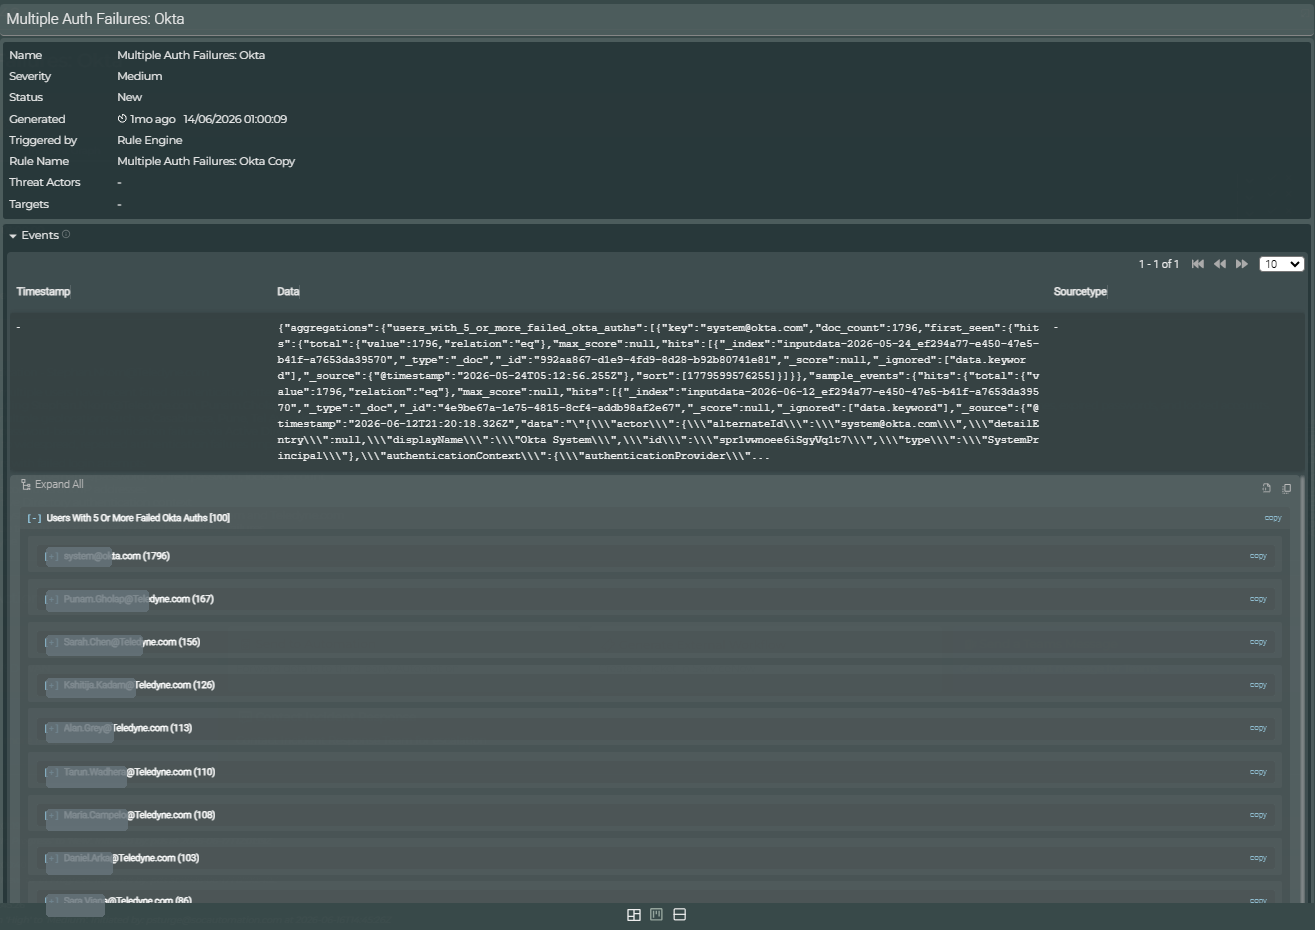Click the Severity value Medium
1315x930 pixels.
coord(139,76)
